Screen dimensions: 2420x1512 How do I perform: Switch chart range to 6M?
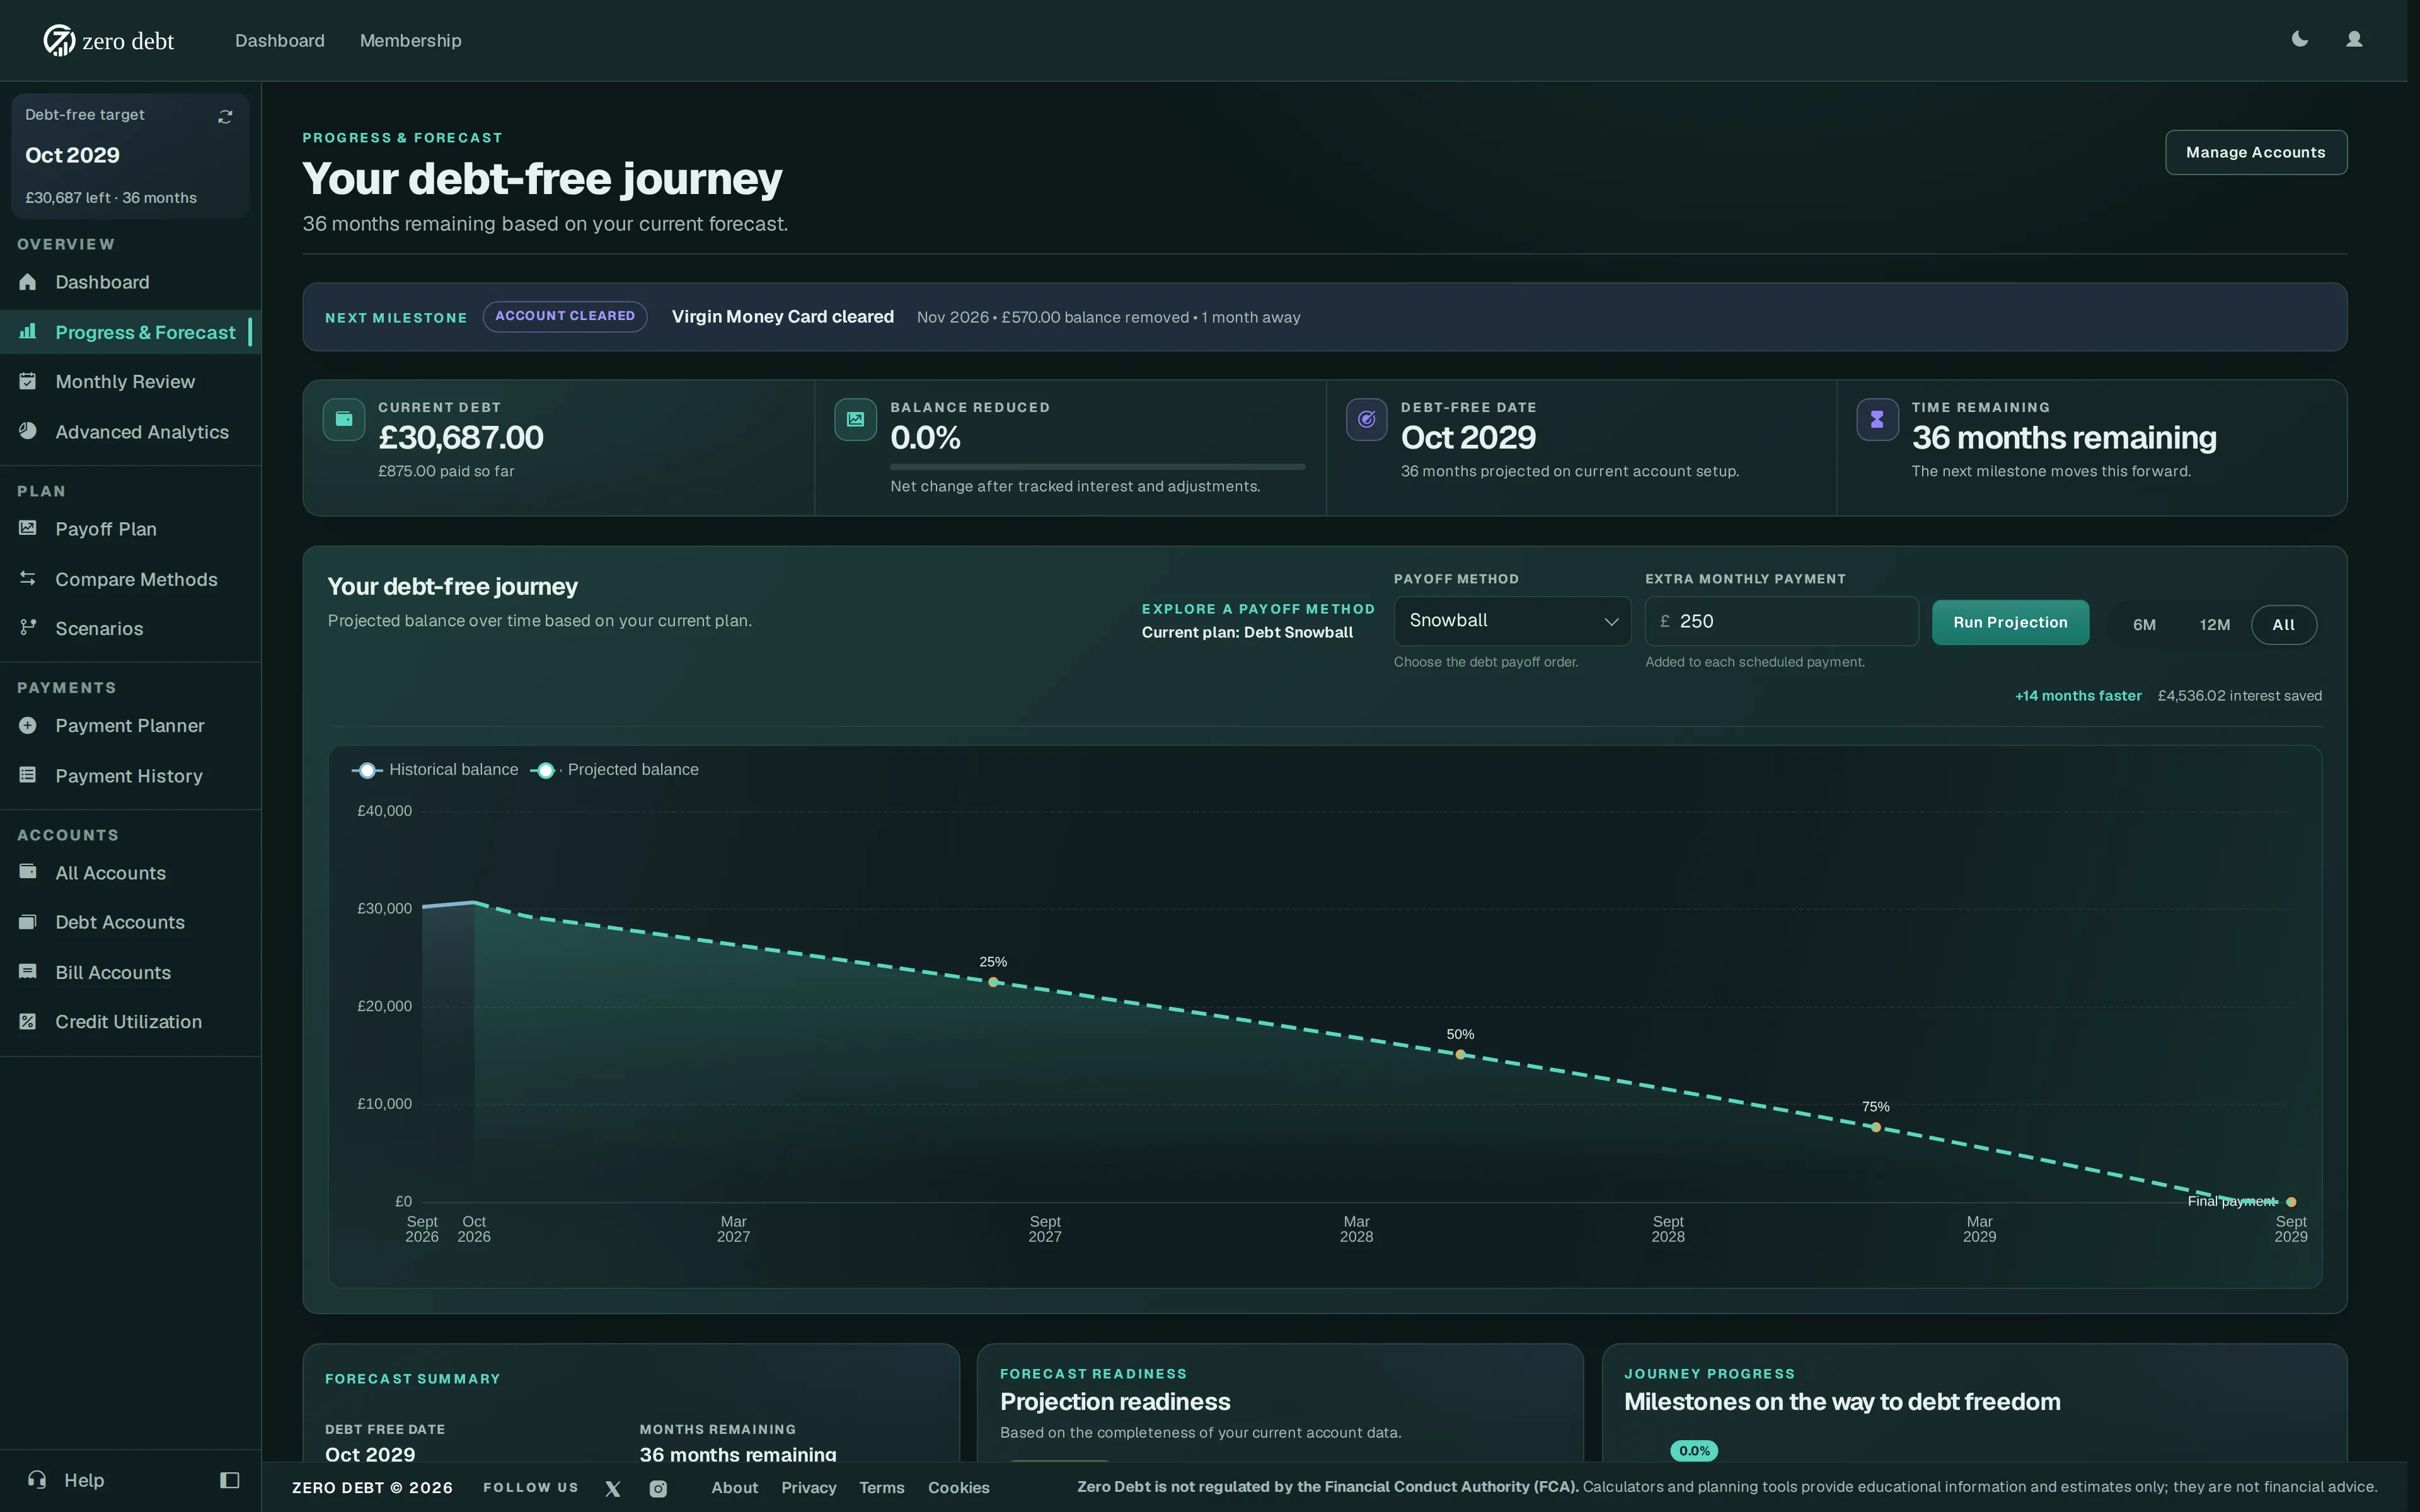[2144, 625]
